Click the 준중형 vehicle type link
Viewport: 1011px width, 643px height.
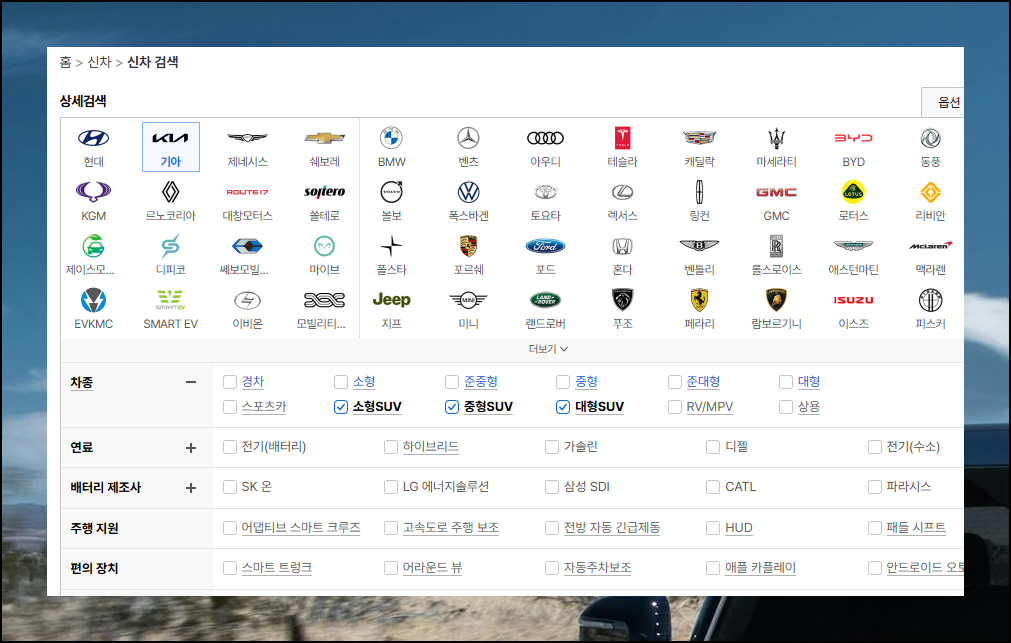click(481, 381)
